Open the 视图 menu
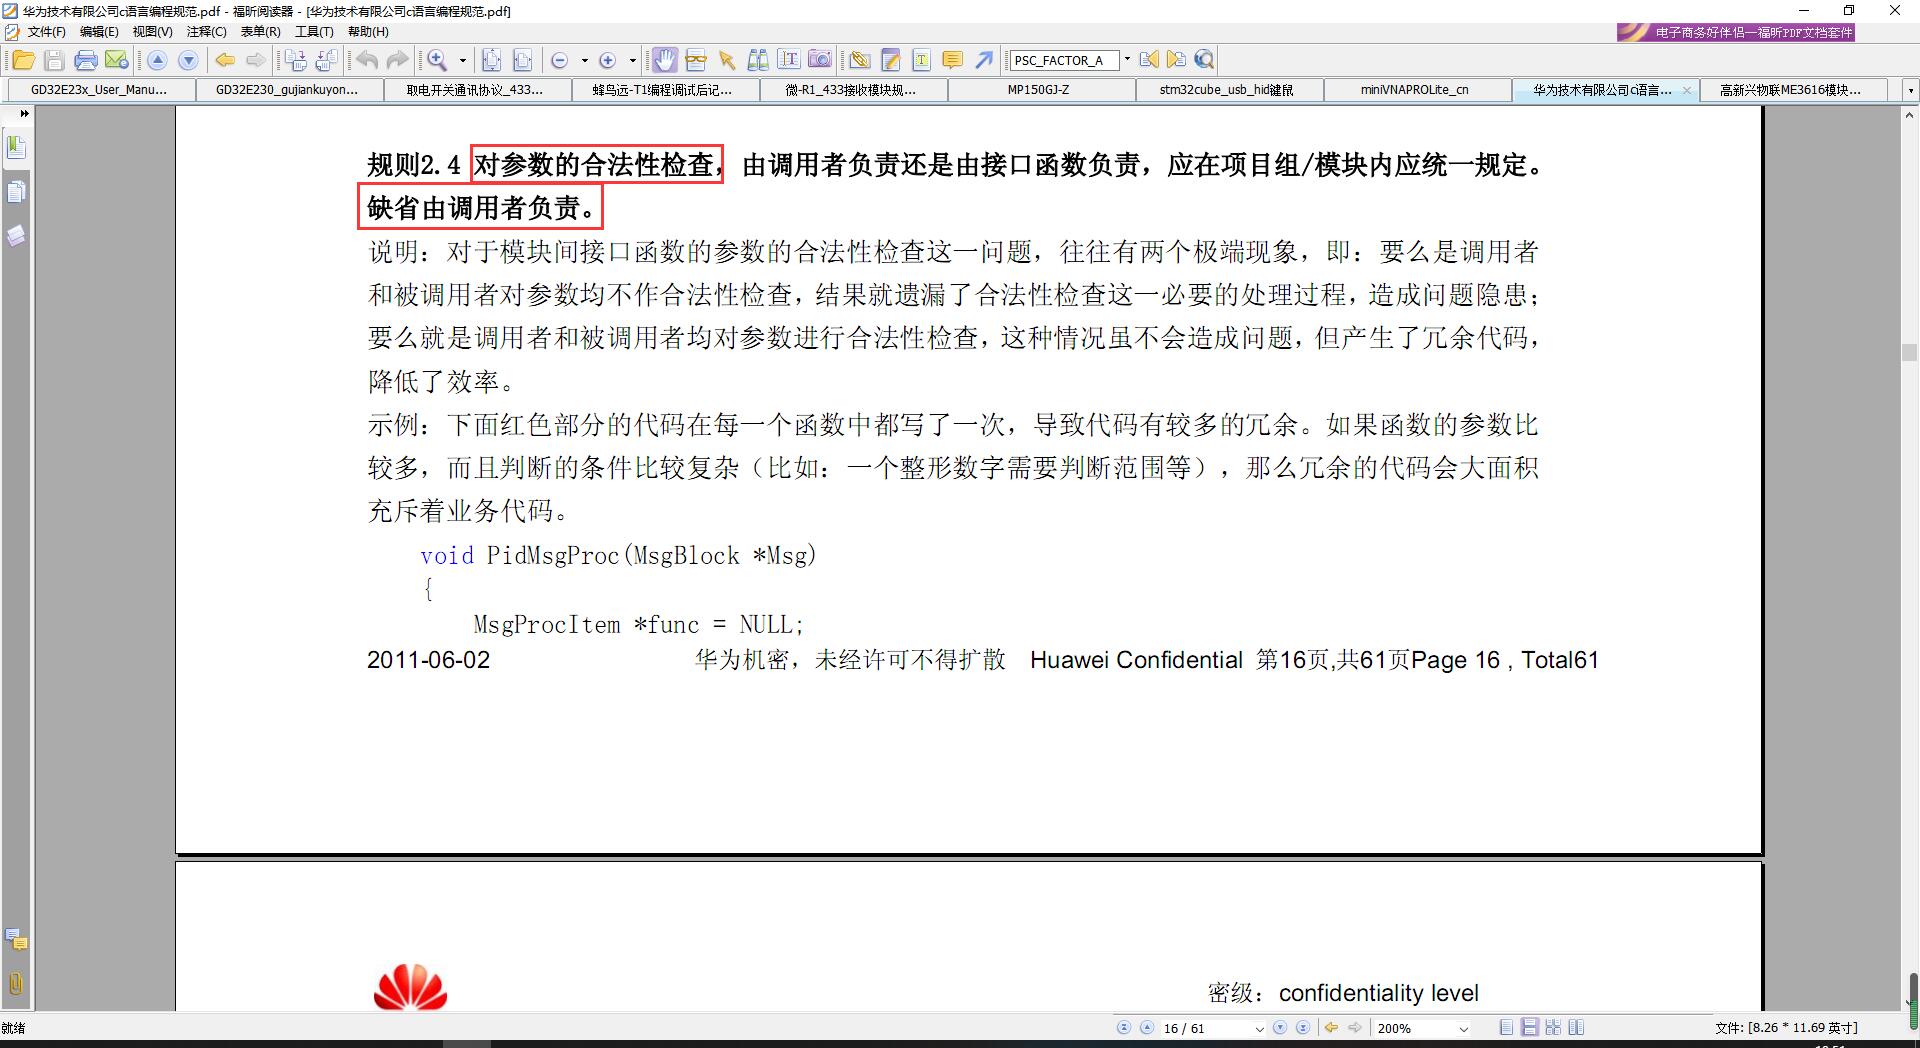Screen dimensions: 1920x1048 pos(152,31)
